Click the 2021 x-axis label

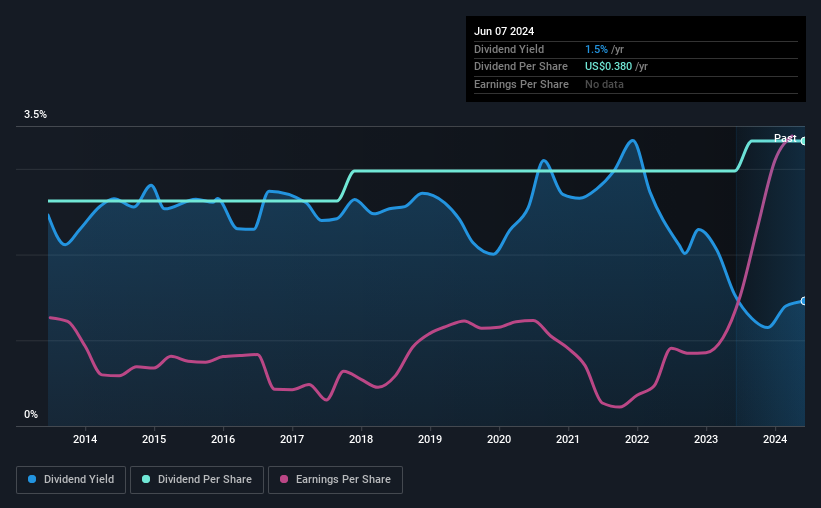pyautogui.click(x=568, y=439)
